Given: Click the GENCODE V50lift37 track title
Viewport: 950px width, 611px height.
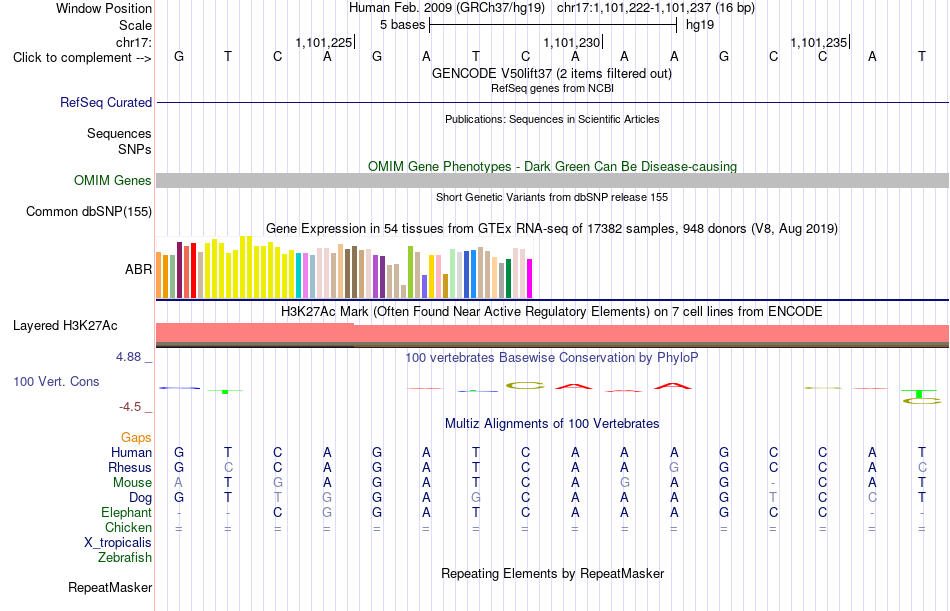Looking at the screenshot, I should [x=551, y=73].
